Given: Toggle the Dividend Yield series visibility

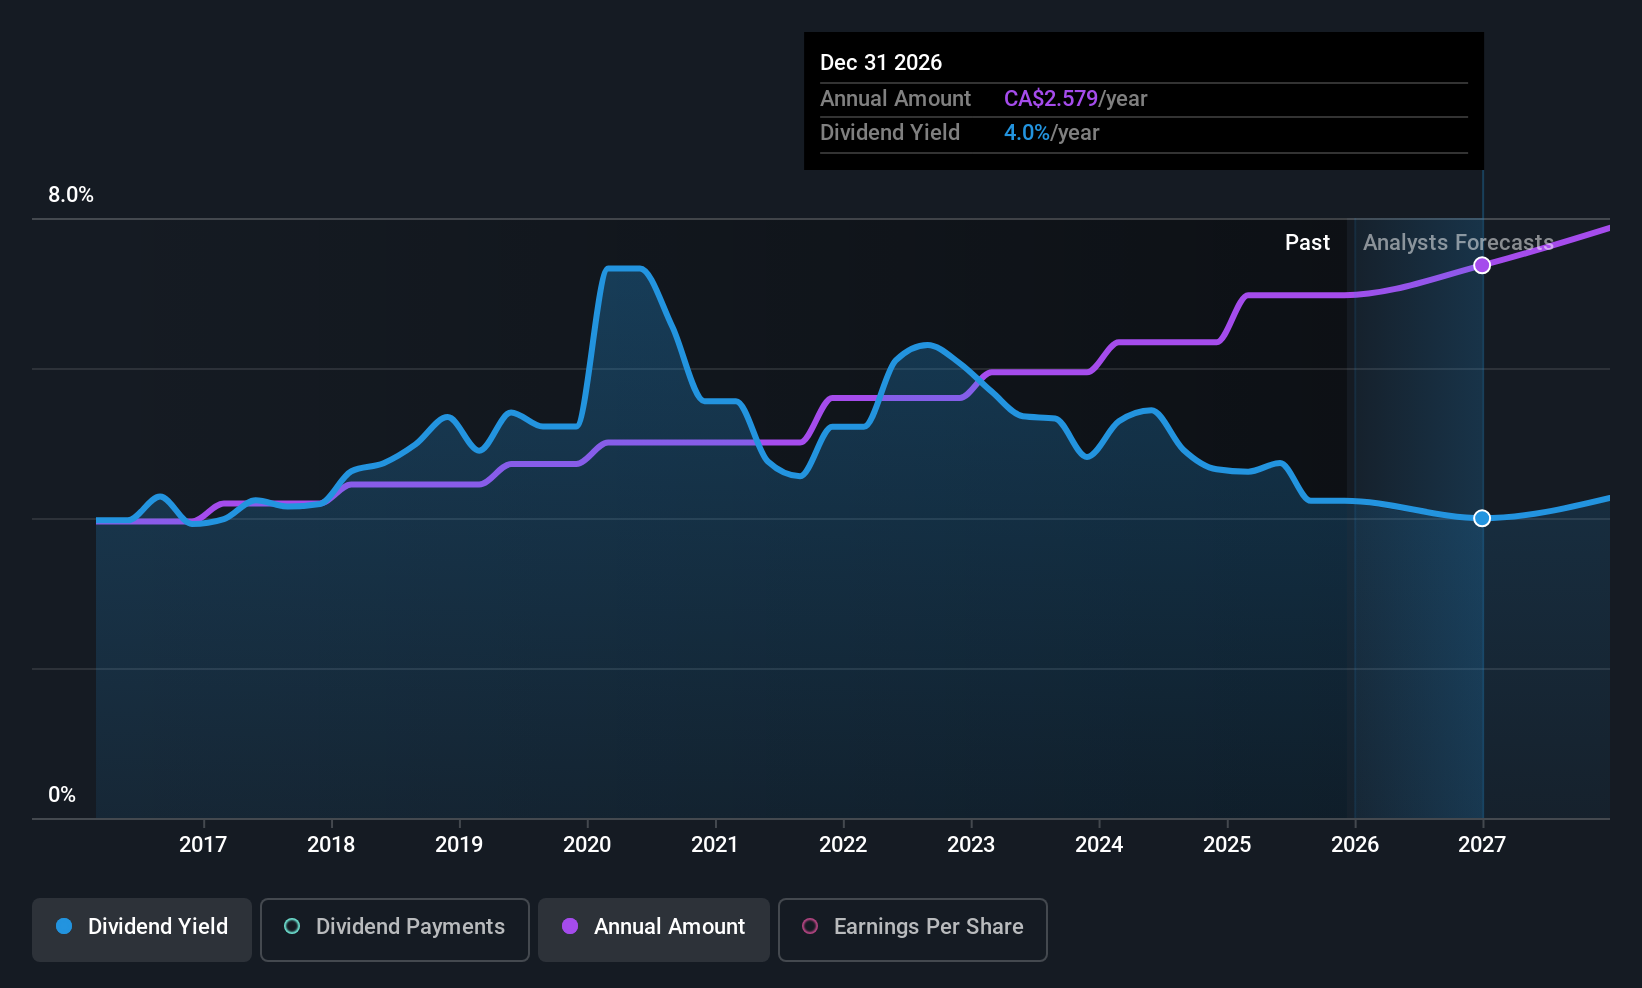Looking at the screenshot, I should [x=141, y=927].
